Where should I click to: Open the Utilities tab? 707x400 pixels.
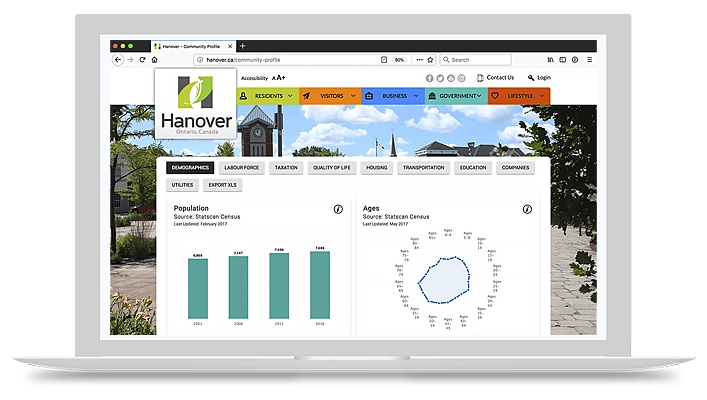(x=182, y=185)
